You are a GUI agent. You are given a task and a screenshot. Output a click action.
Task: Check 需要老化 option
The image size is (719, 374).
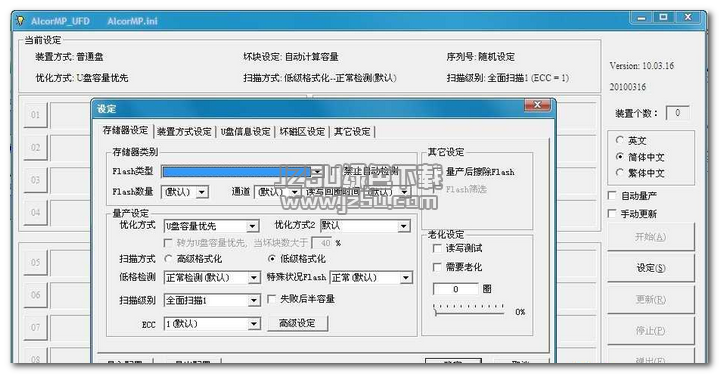[437, 267]
